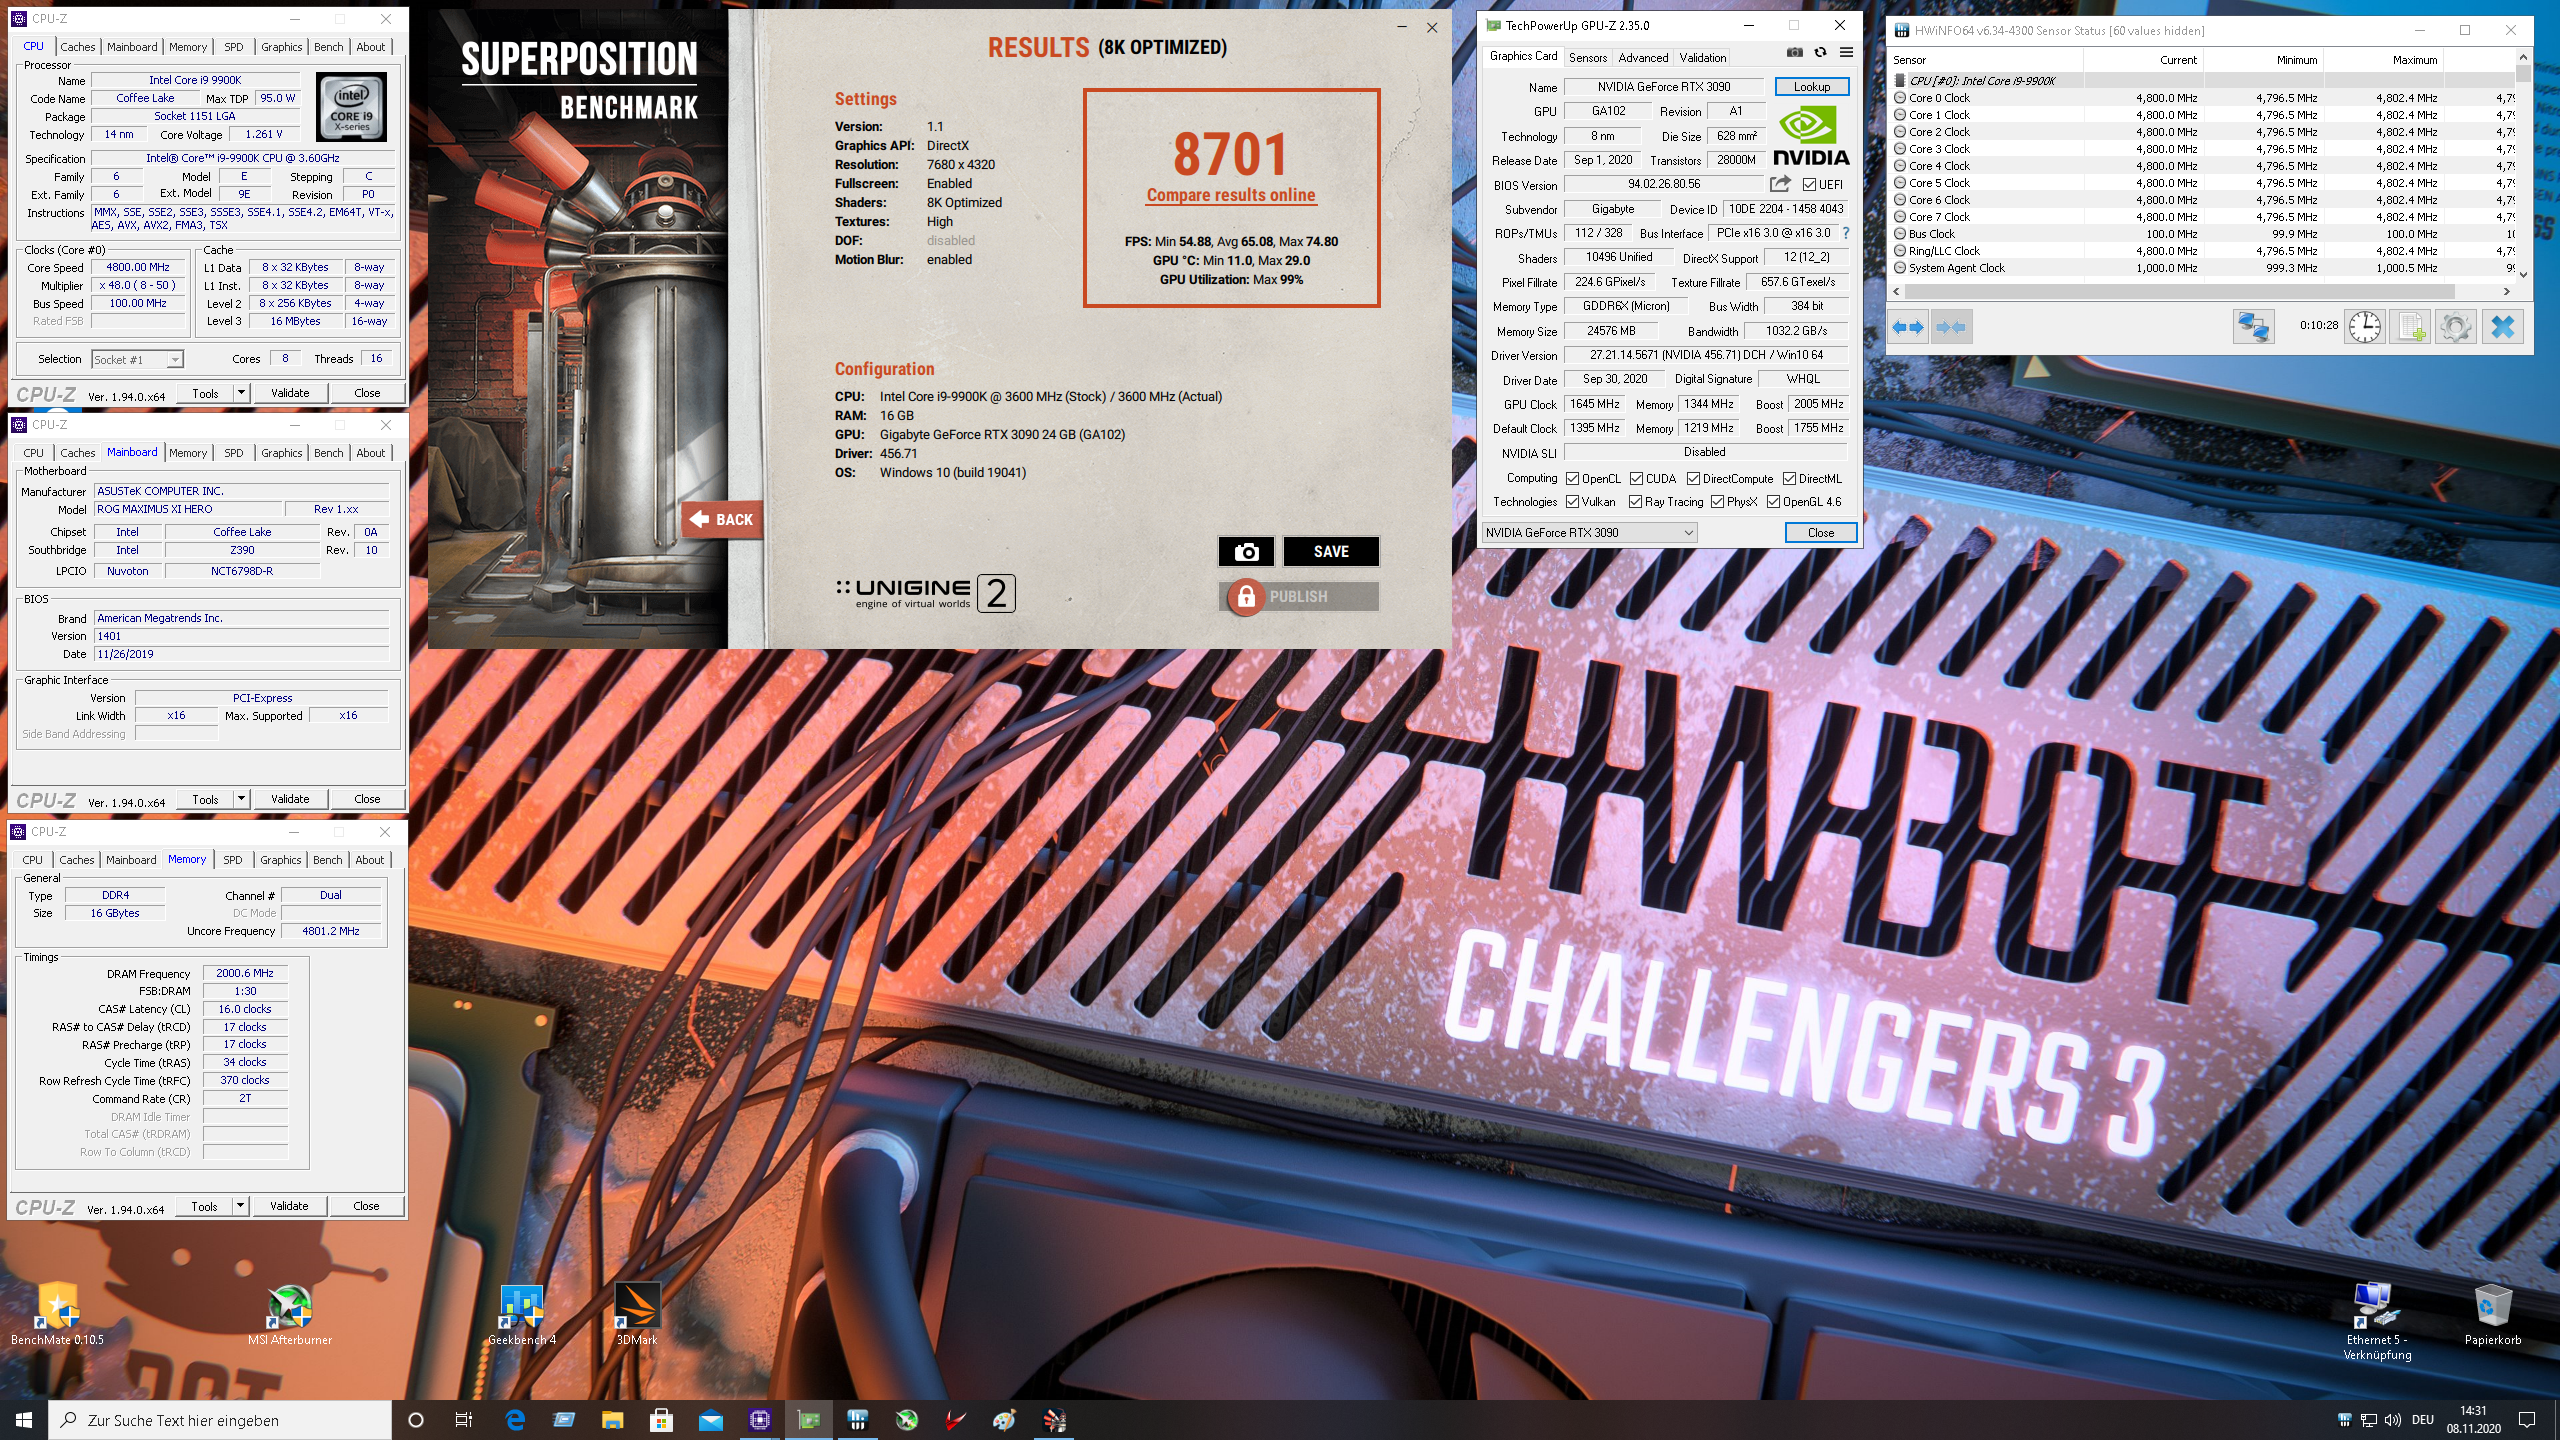
Task: Open Geekbench 4 desktop shortcut
Action: [x=521, y=1313]
